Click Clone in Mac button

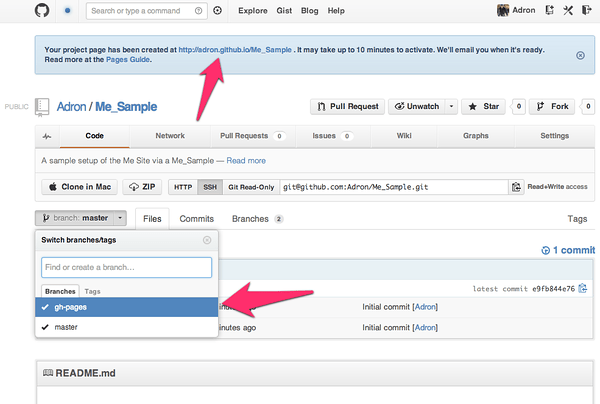coord(80,187)
